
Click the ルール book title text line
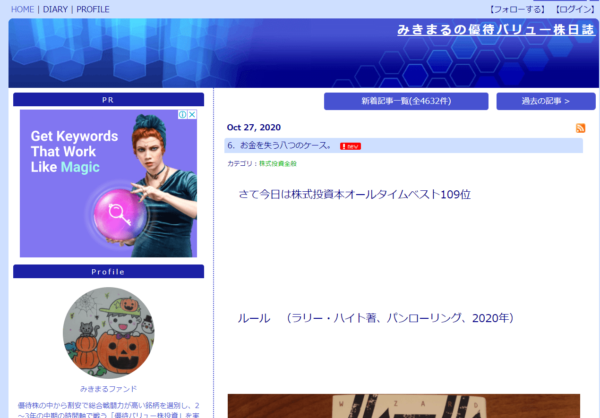coord(375,318)
